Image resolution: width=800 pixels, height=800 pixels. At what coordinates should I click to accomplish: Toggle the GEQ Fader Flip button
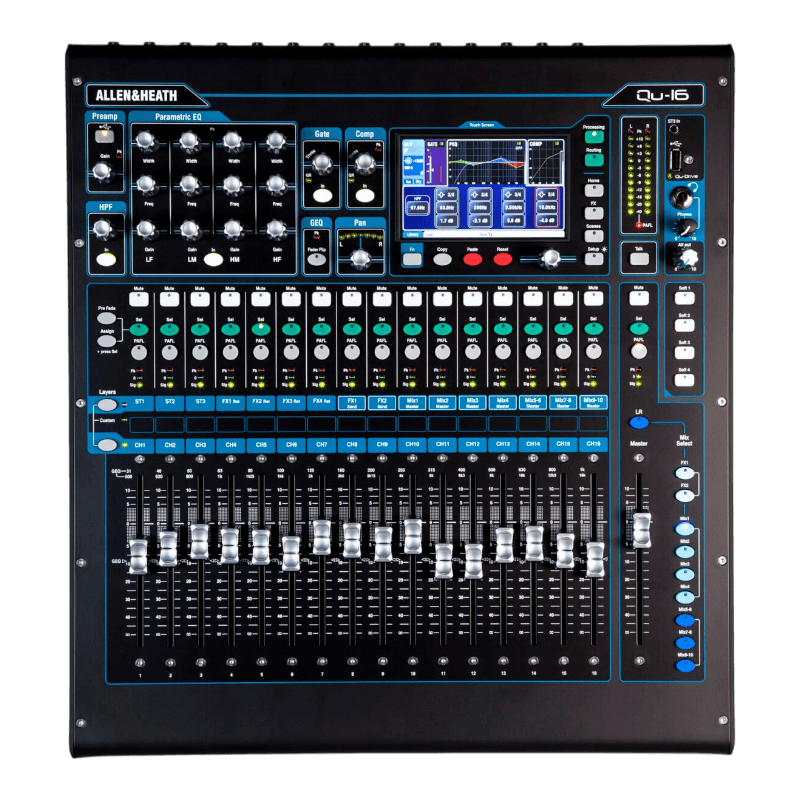click(x=316, y=259)
